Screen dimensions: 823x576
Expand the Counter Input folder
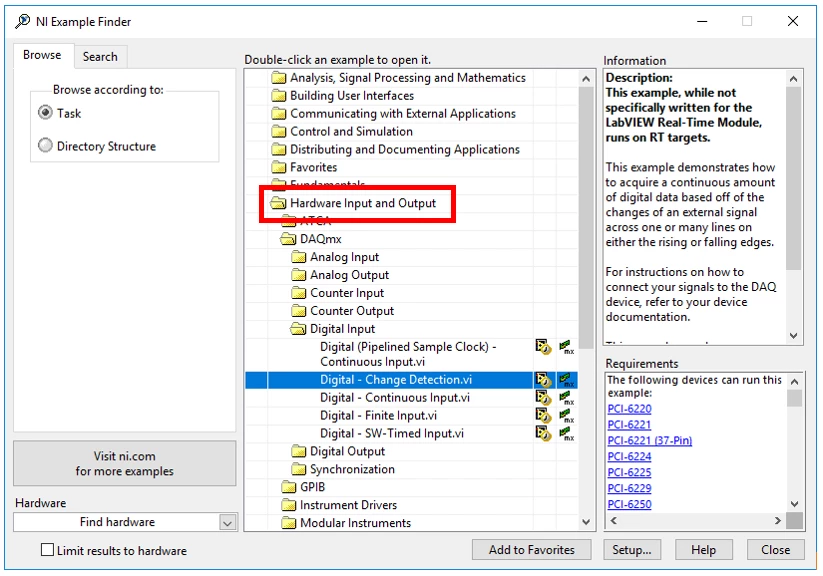[x=299, y=293]
